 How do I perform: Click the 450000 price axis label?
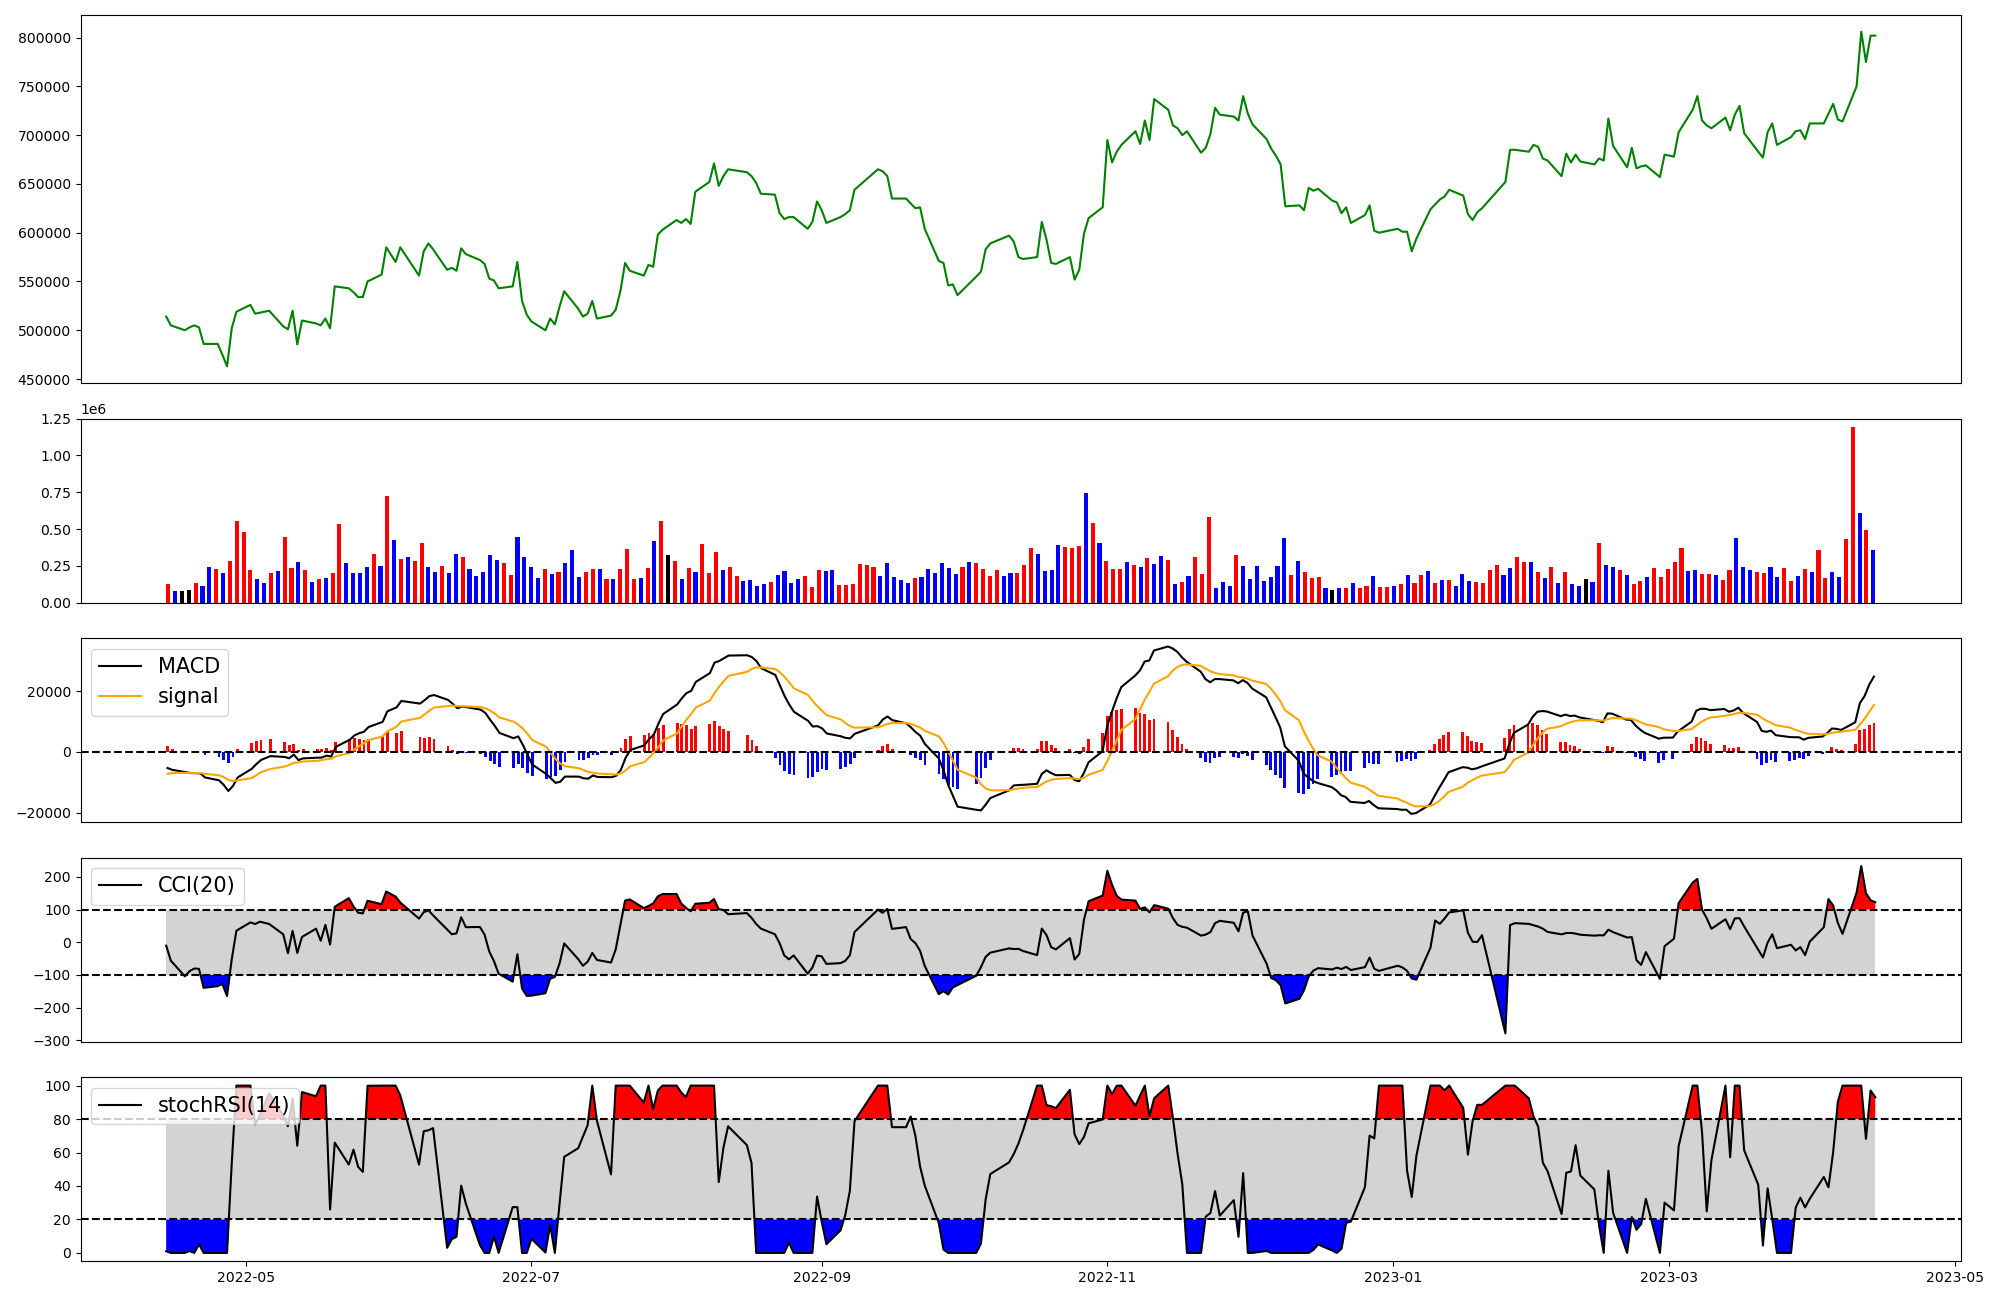pos(44,380)
